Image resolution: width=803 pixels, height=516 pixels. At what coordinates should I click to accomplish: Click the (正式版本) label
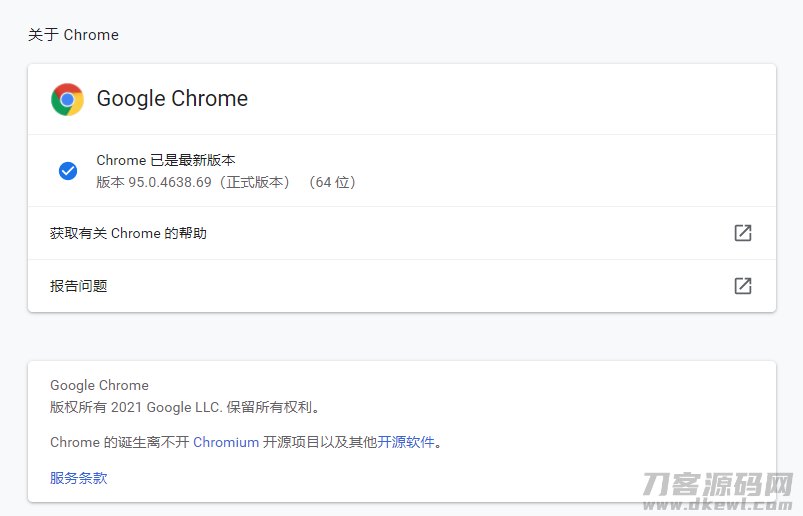coord(255,182)
